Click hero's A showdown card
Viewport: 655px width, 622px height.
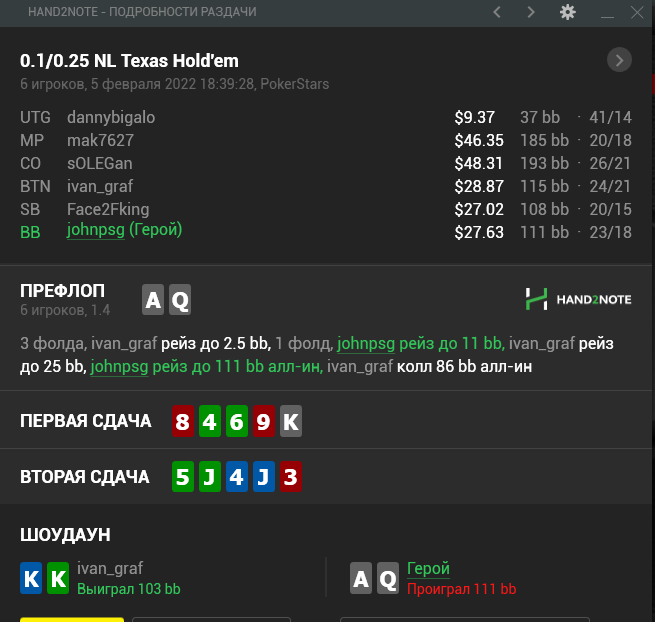point(361,578)
